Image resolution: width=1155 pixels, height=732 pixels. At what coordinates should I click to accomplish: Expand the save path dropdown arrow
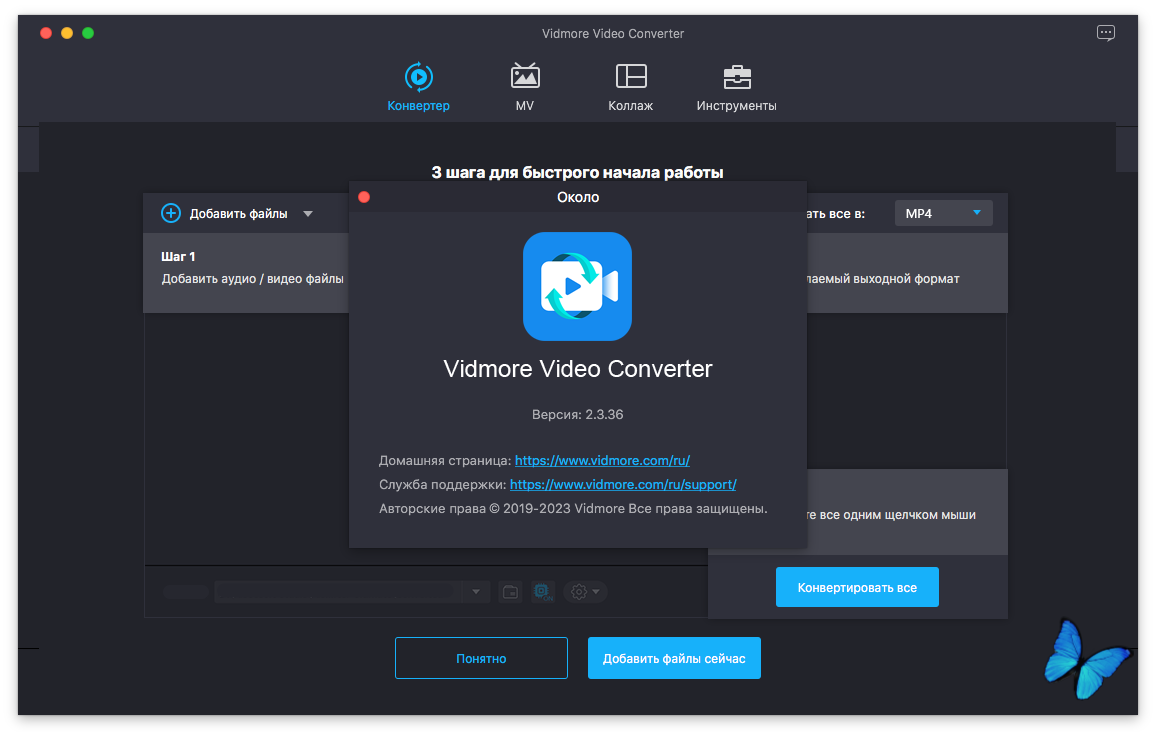click(476, 592)
